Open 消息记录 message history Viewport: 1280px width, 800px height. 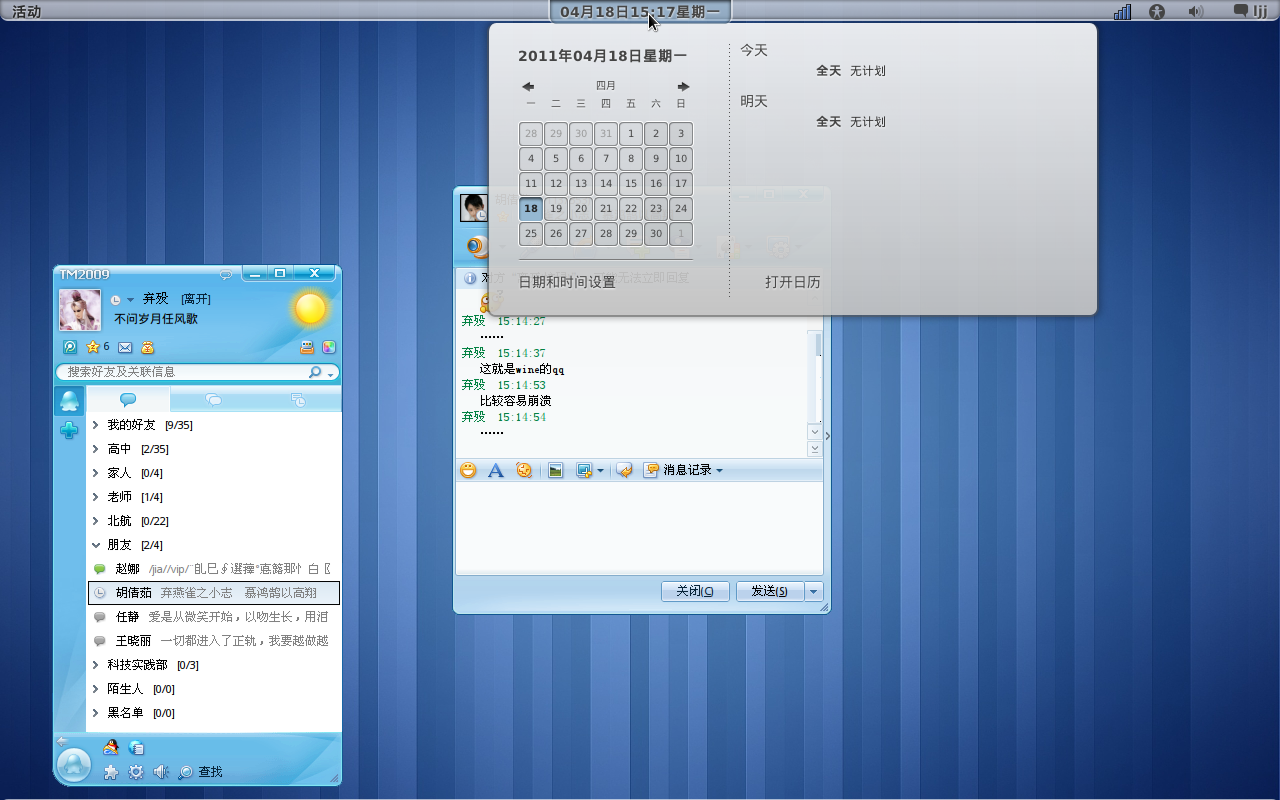(x=684, y=470)
